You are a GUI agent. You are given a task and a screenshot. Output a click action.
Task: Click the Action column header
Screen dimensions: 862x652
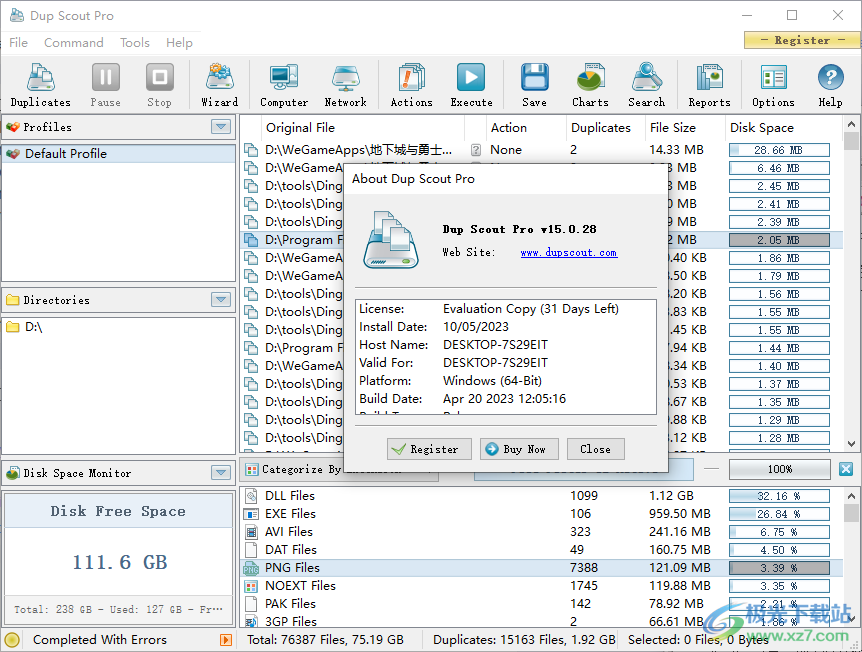526,128
